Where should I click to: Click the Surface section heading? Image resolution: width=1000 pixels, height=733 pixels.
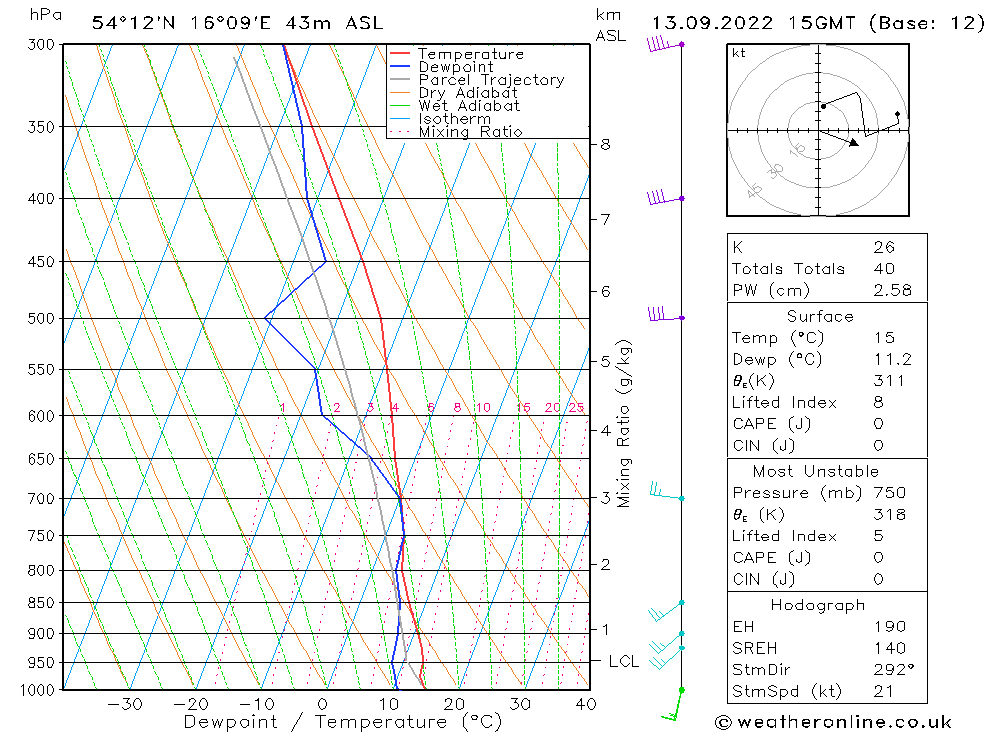coord(820,316)
